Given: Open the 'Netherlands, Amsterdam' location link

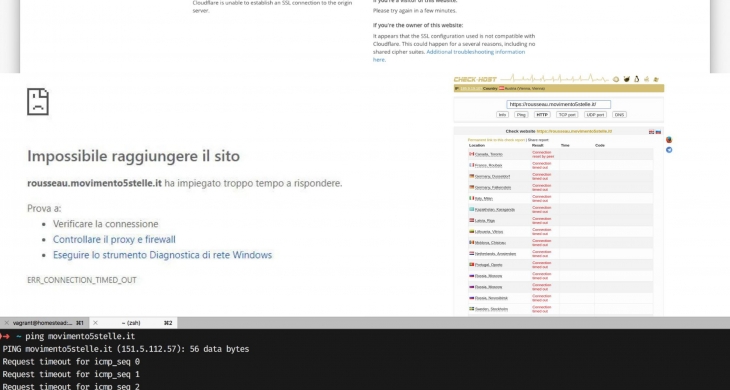Looking at the screenshot, I should (495, 254).
